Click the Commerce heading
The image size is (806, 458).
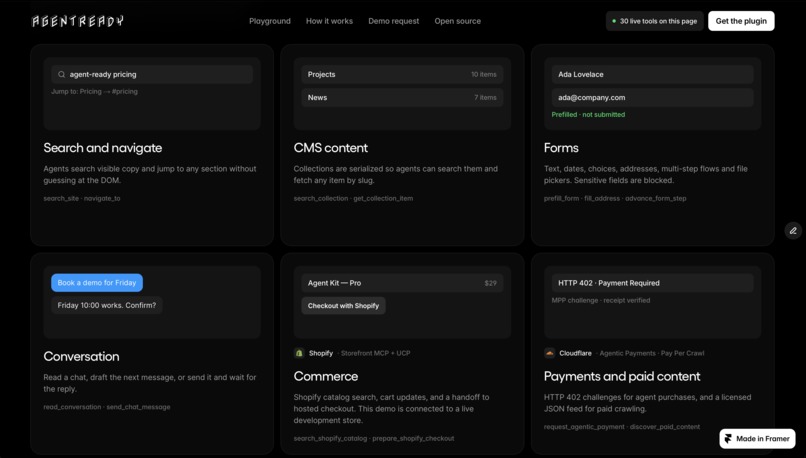[x=326, y=376]
